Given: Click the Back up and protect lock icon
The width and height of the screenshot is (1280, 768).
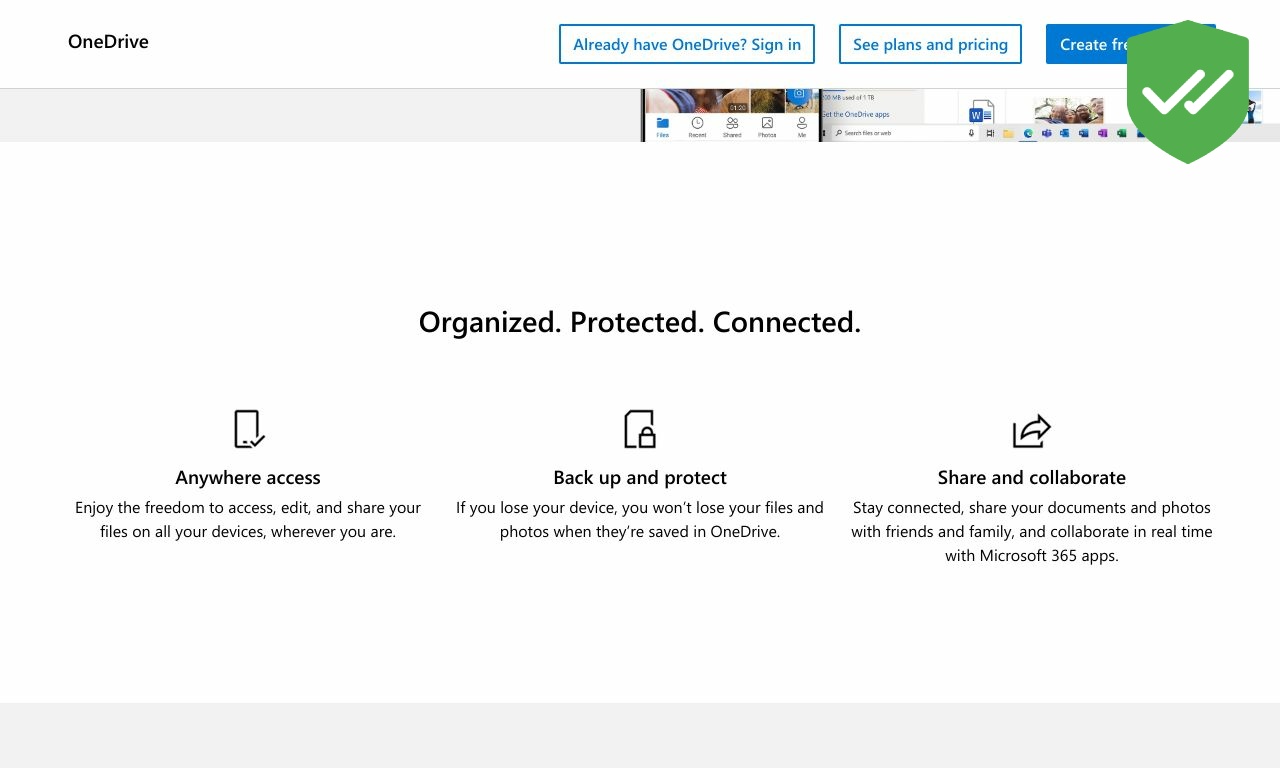Looking at the screenshot, I should coord(640,429).
